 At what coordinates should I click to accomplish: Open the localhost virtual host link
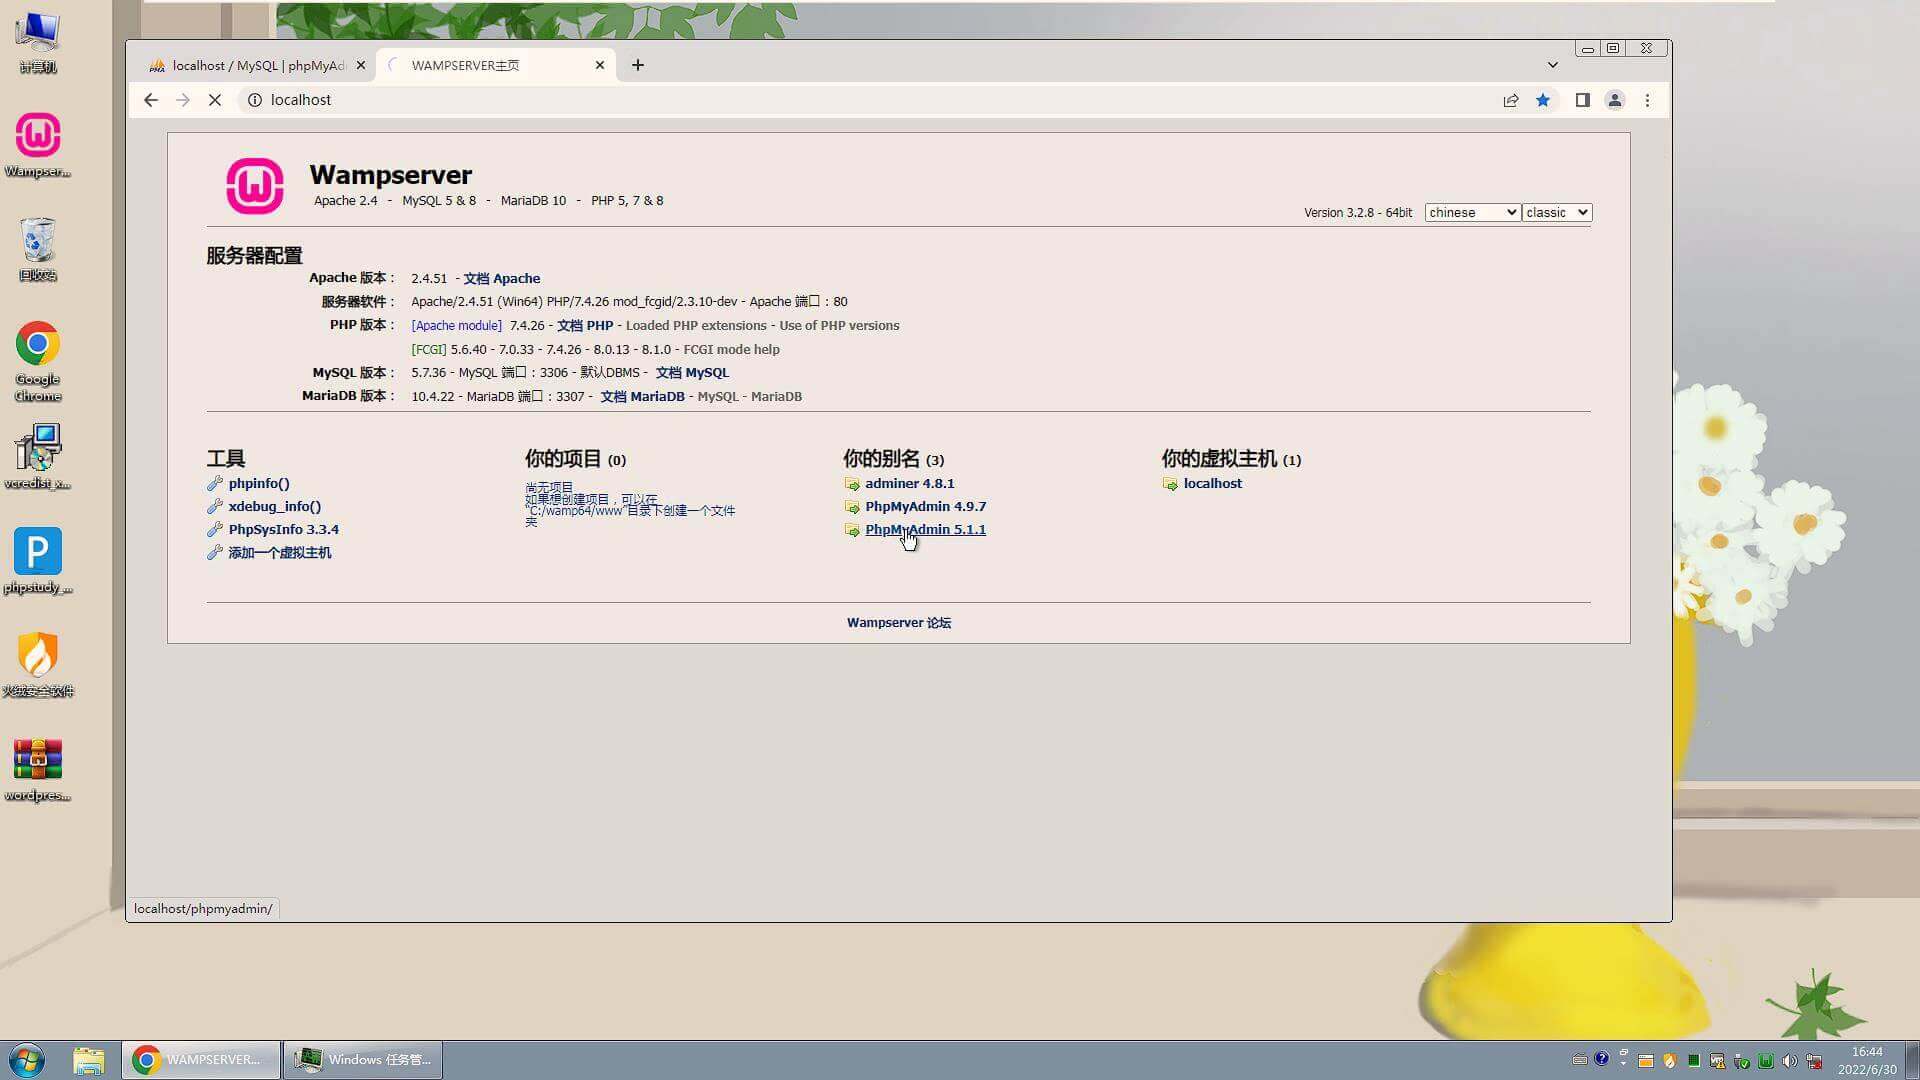(x=1212, y=484)
